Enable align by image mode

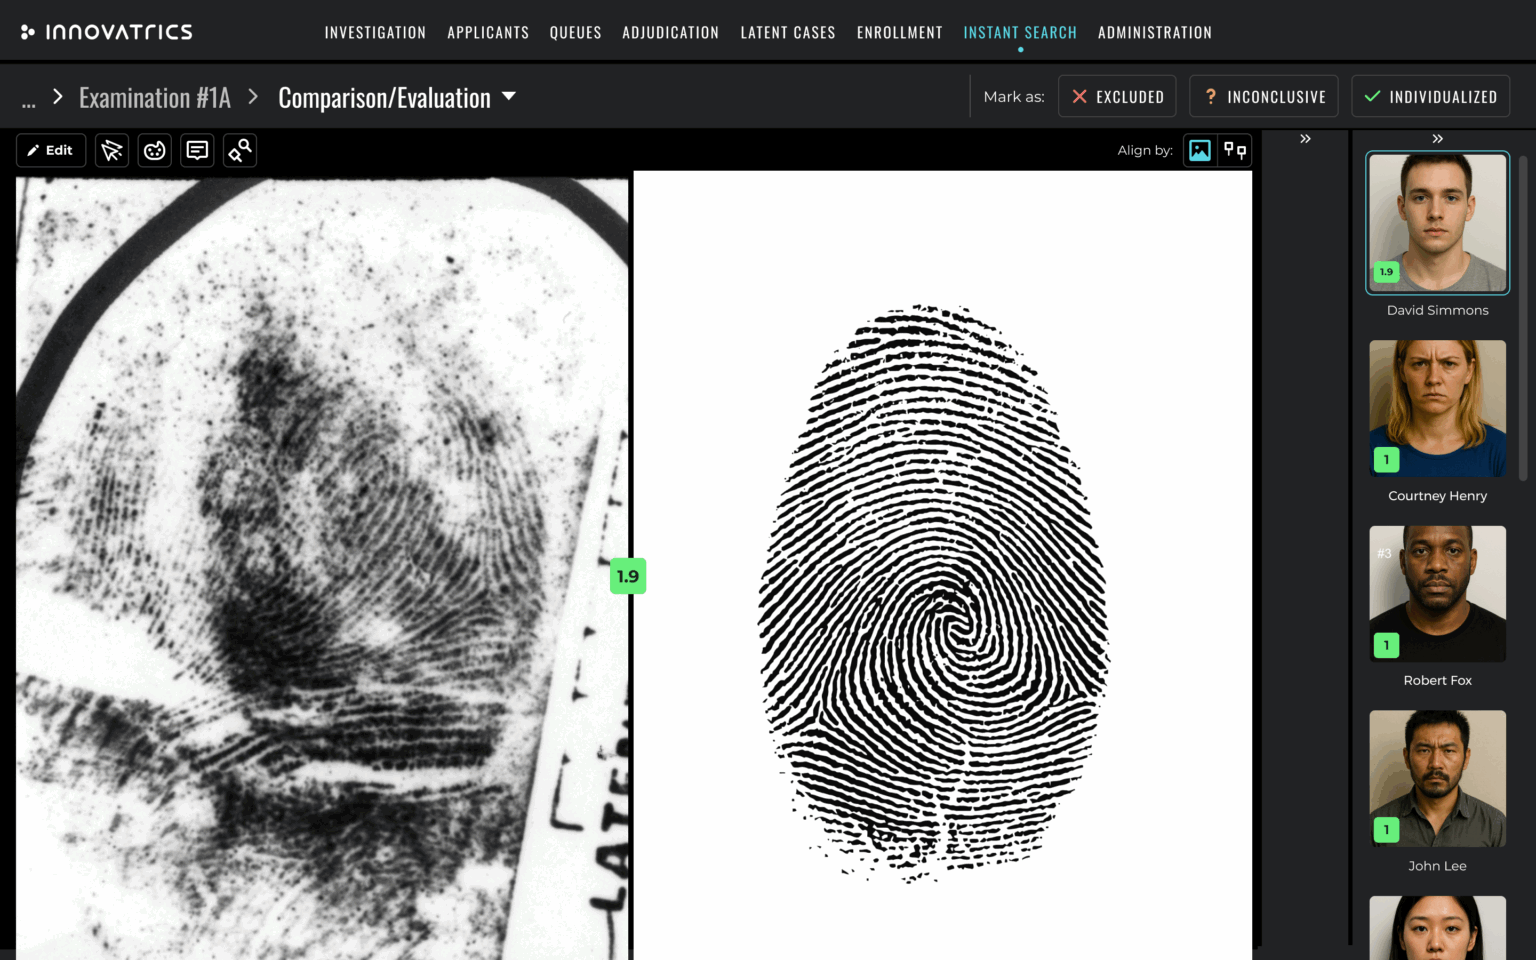pos(1199,150)
